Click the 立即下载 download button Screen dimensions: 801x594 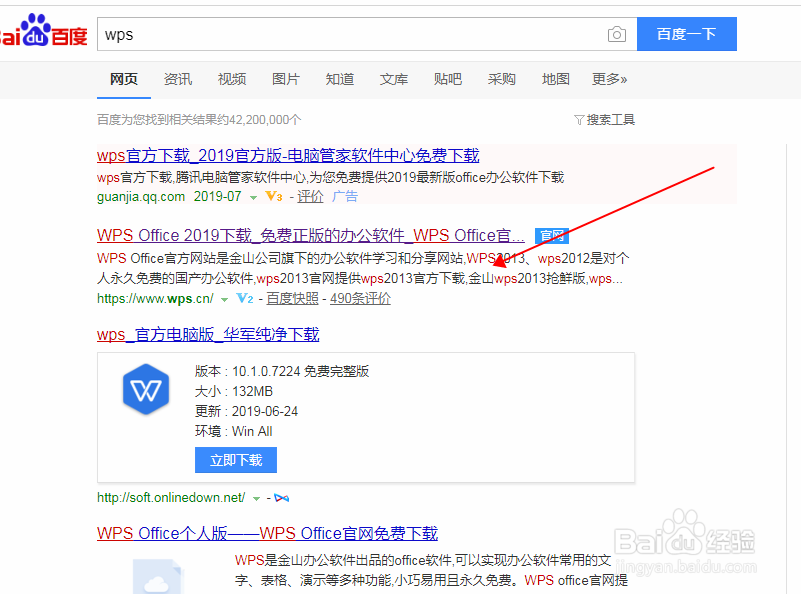(235, 460)
